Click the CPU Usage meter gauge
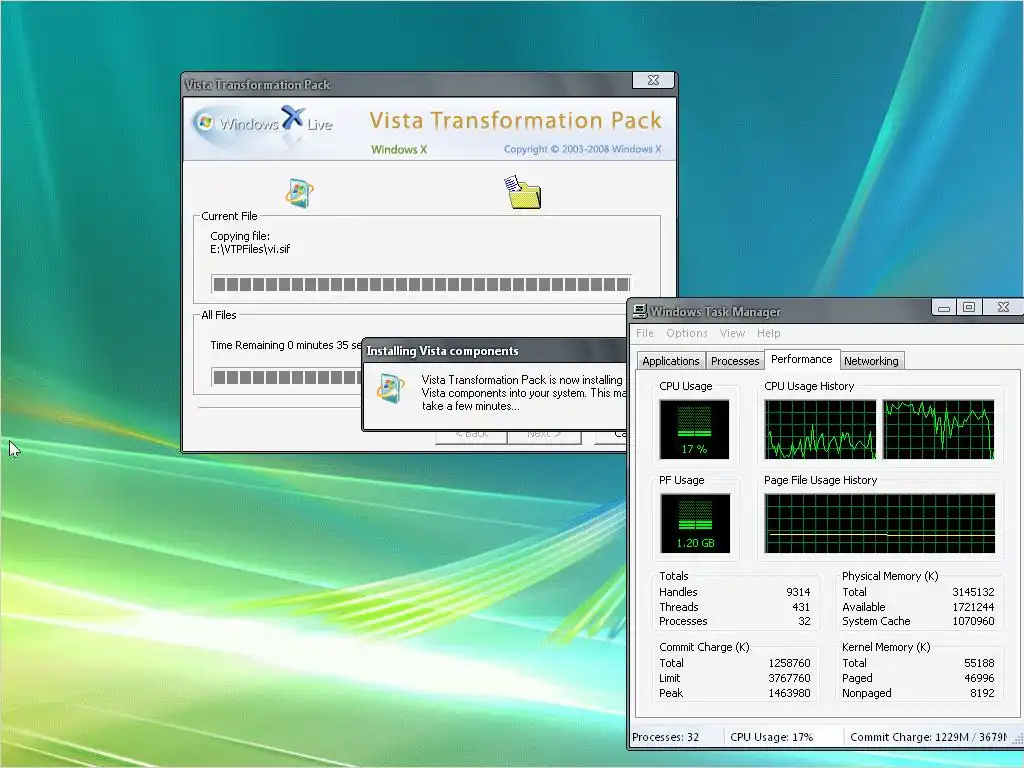This screenshot has height=768, width=1024. click(x=694, y=430)
